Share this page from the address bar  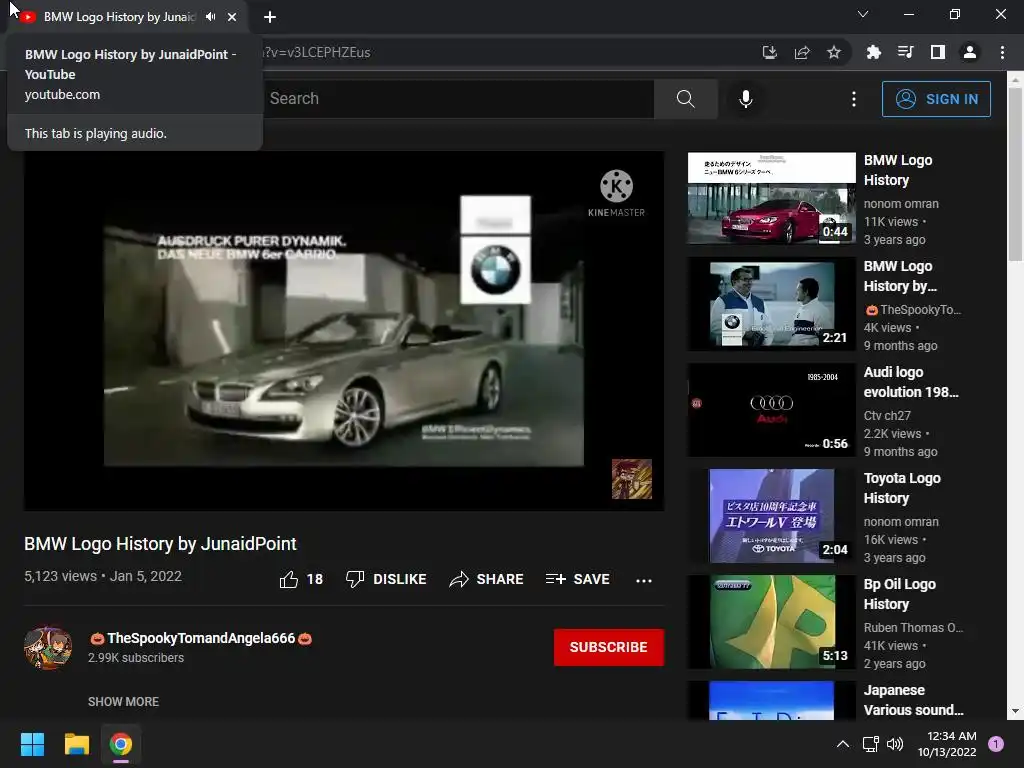click(x=802, y=52)
